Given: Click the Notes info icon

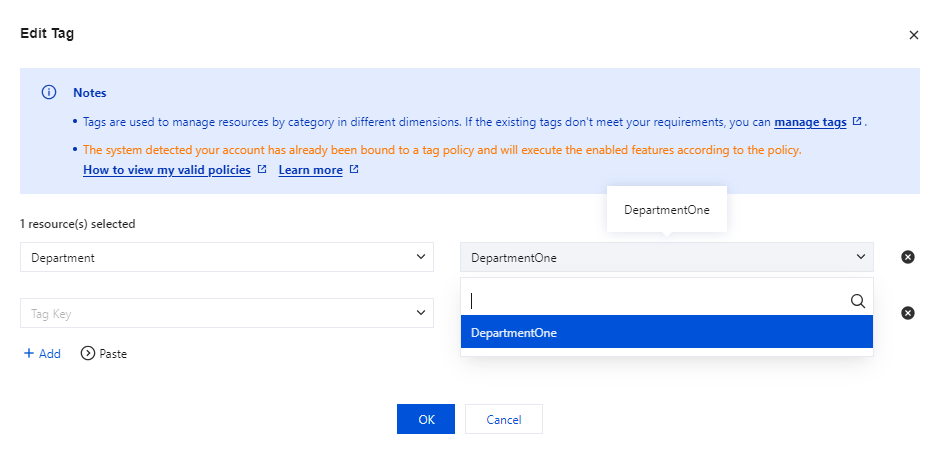Looking at the screenshot, I should (48, 93).
